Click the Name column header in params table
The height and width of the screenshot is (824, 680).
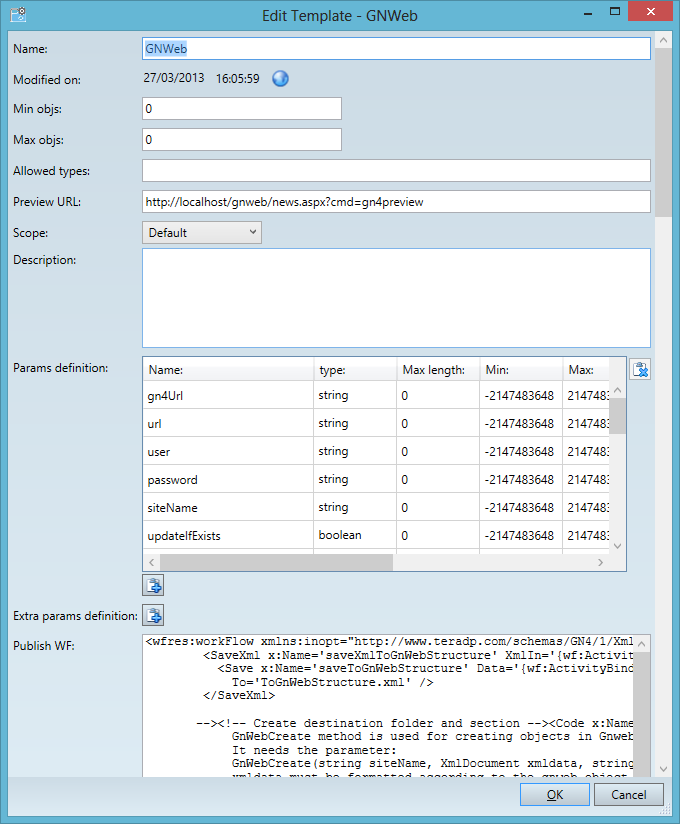[x=228, y=369]
